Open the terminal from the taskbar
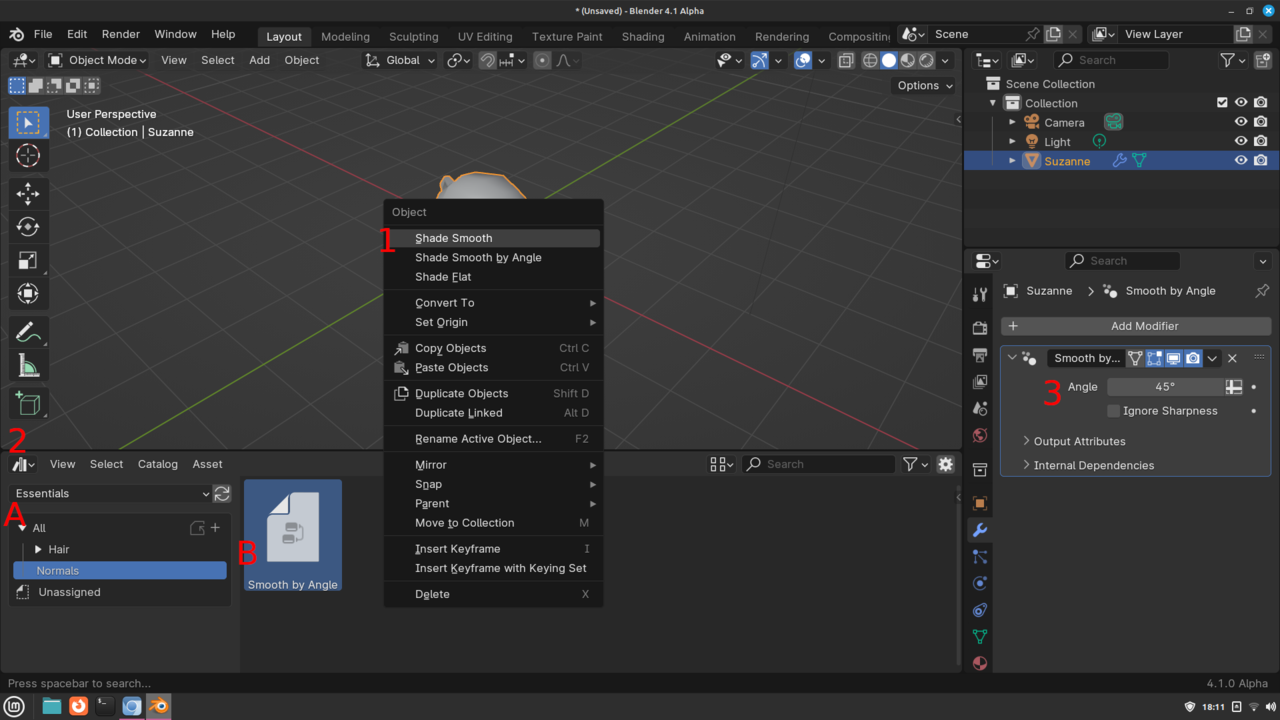1280x720 pixels. point(104,706)
